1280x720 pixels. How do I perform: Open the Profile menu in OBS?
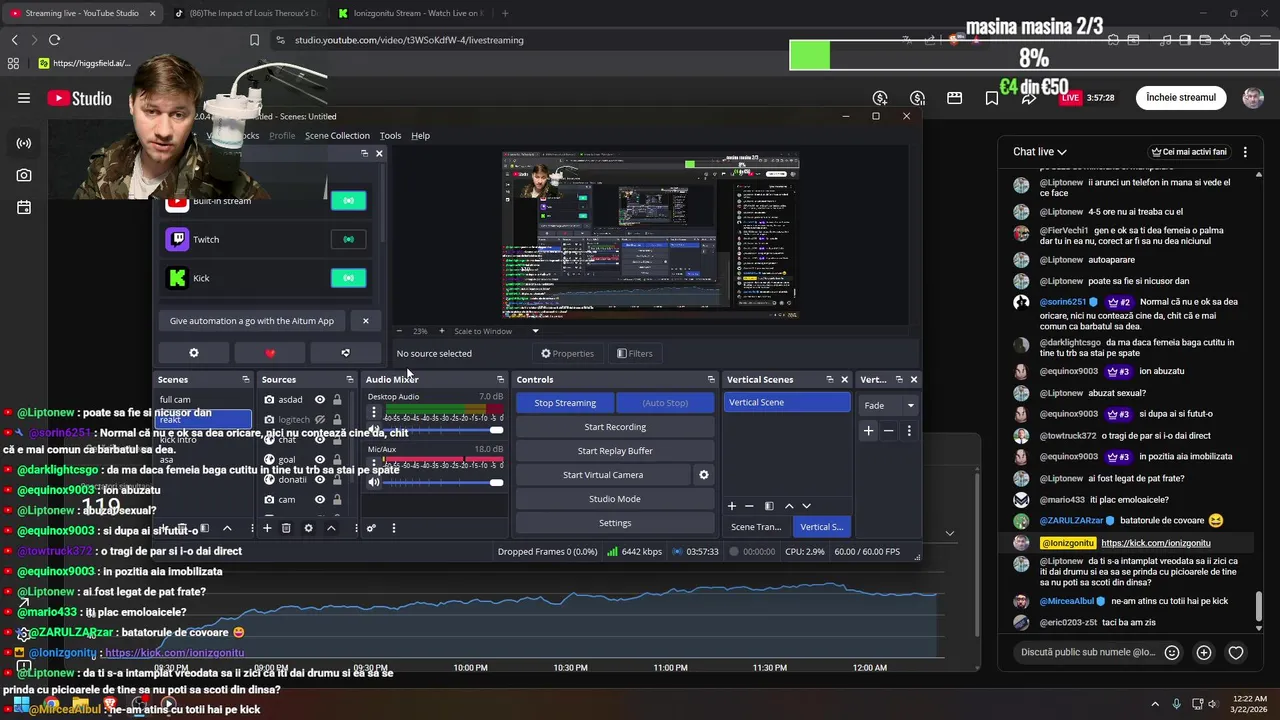pos(282,135)
